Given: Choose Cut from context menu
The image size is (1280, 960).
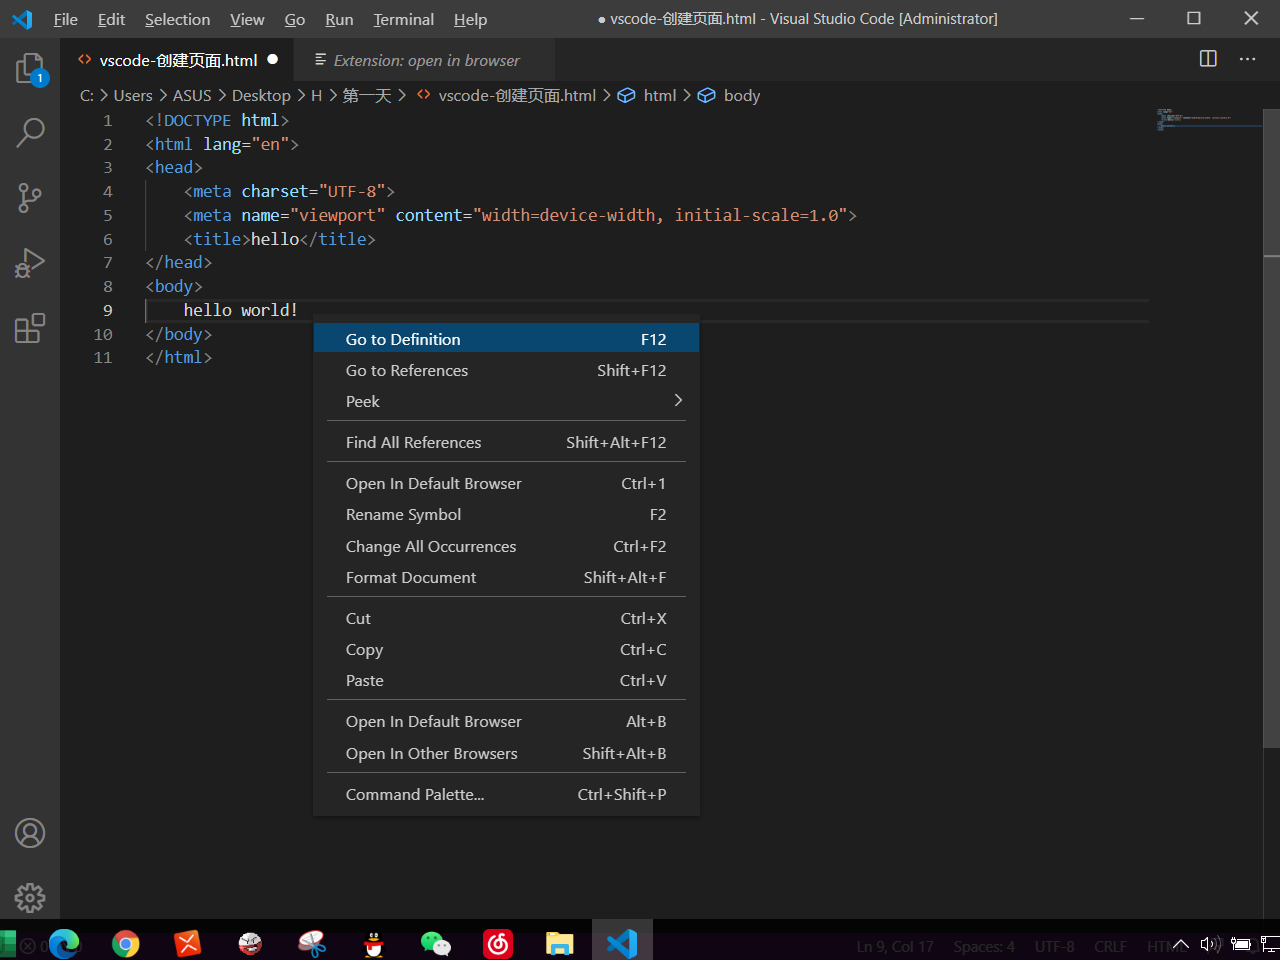Looking at the screenshot, I should (x=506, y=618).
